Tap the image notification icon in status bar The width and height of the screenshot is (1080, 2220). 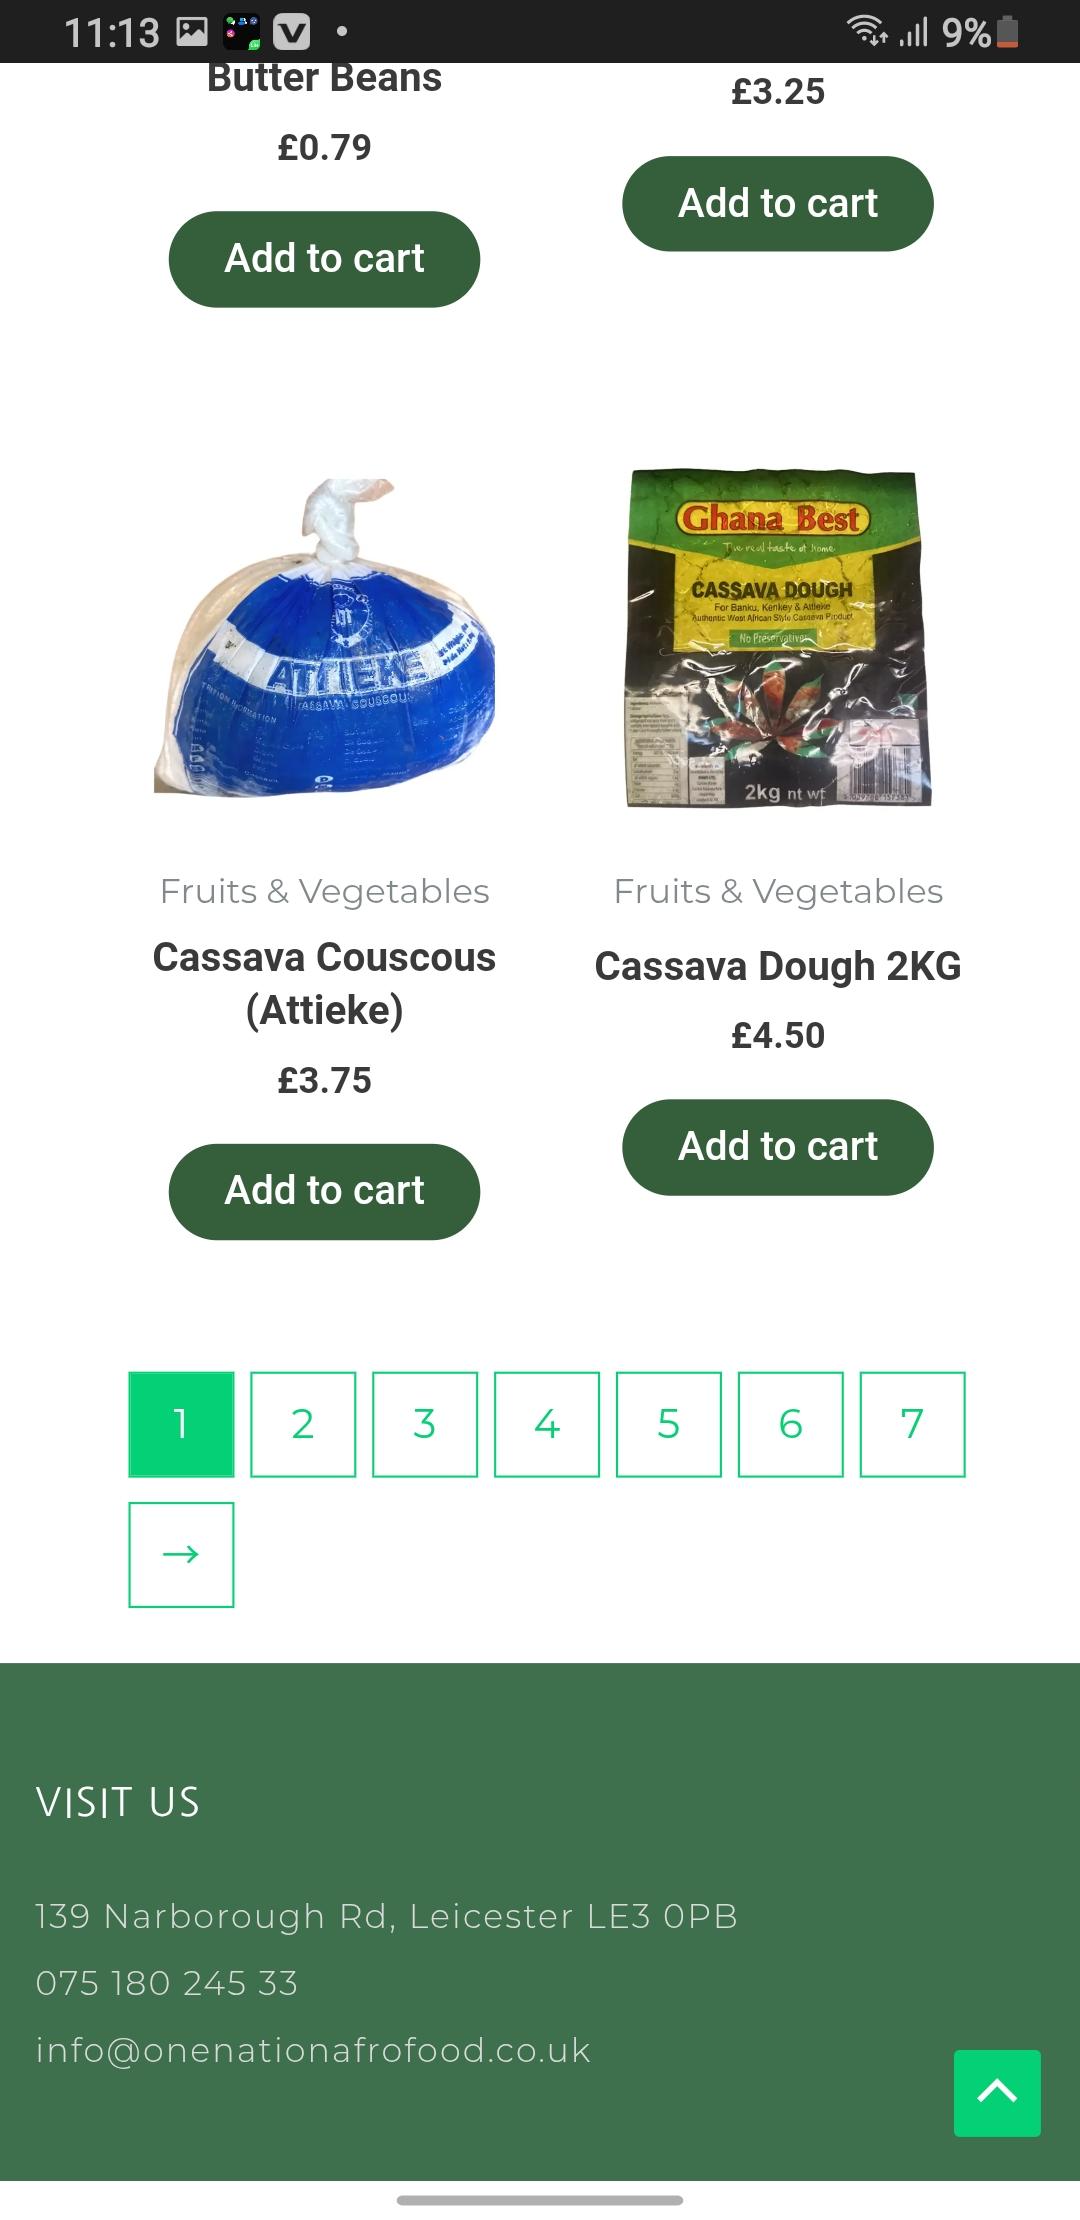191,33
